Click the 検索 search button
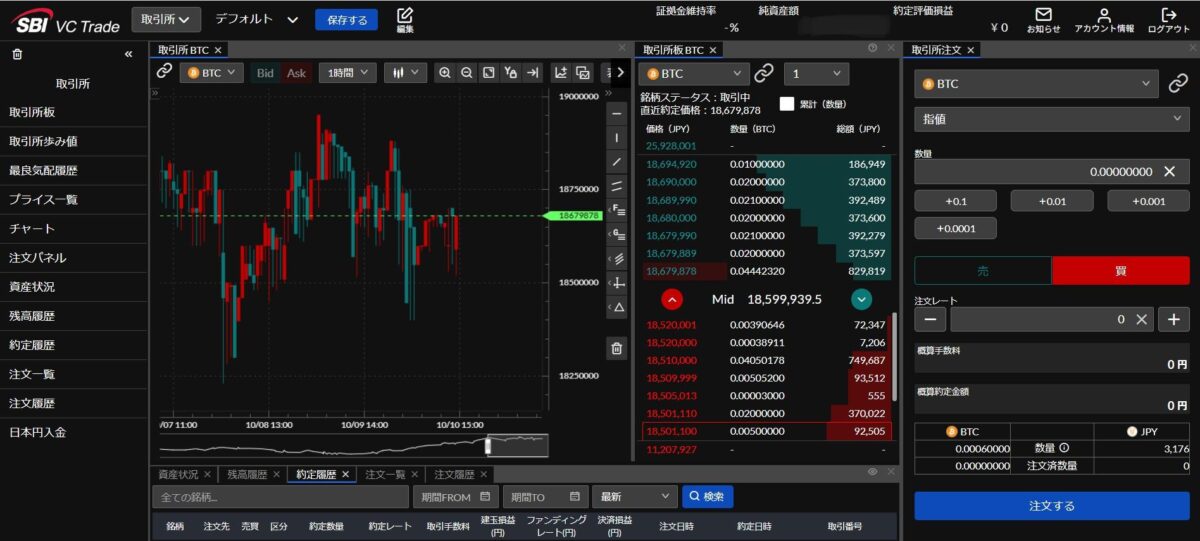This screenshot has height=541, width=1200. tap(708, 496)
